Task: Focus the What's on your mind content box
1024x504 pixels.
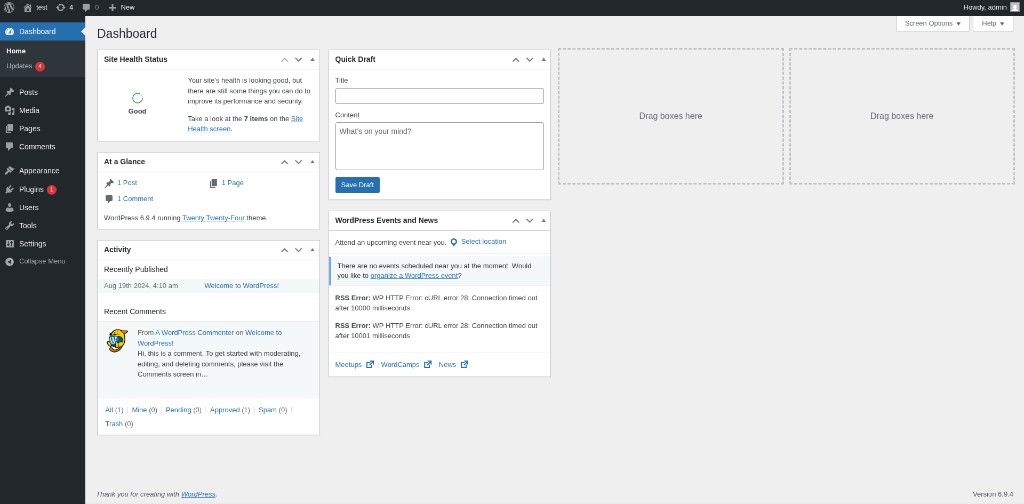Action: pyautogui.click(x=440, y=146)
